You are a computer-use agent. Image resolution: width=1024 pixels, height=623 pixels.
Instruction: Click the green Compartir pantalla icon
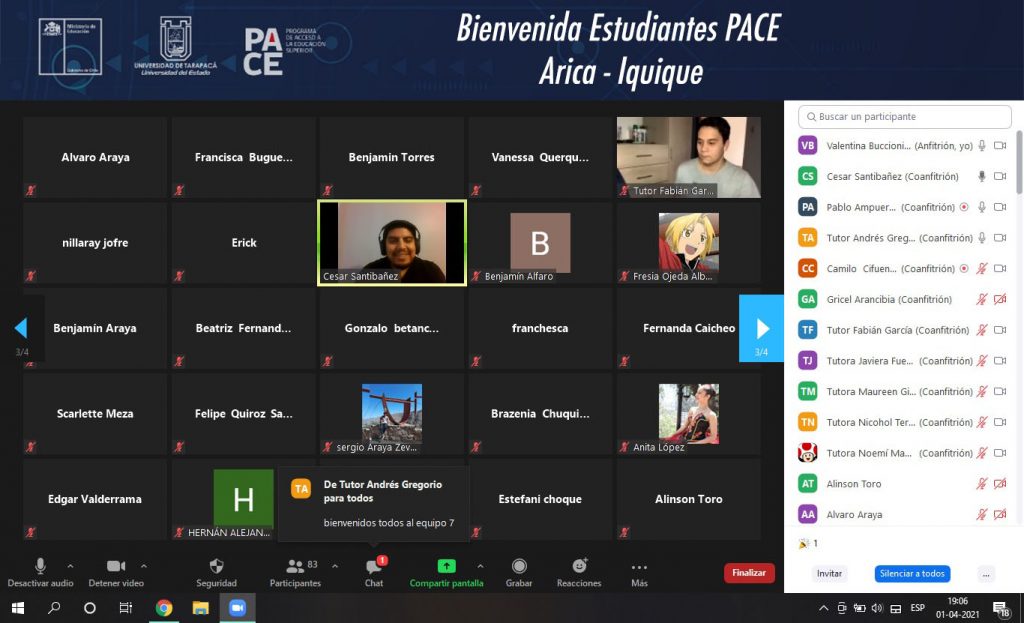(446, 567)
